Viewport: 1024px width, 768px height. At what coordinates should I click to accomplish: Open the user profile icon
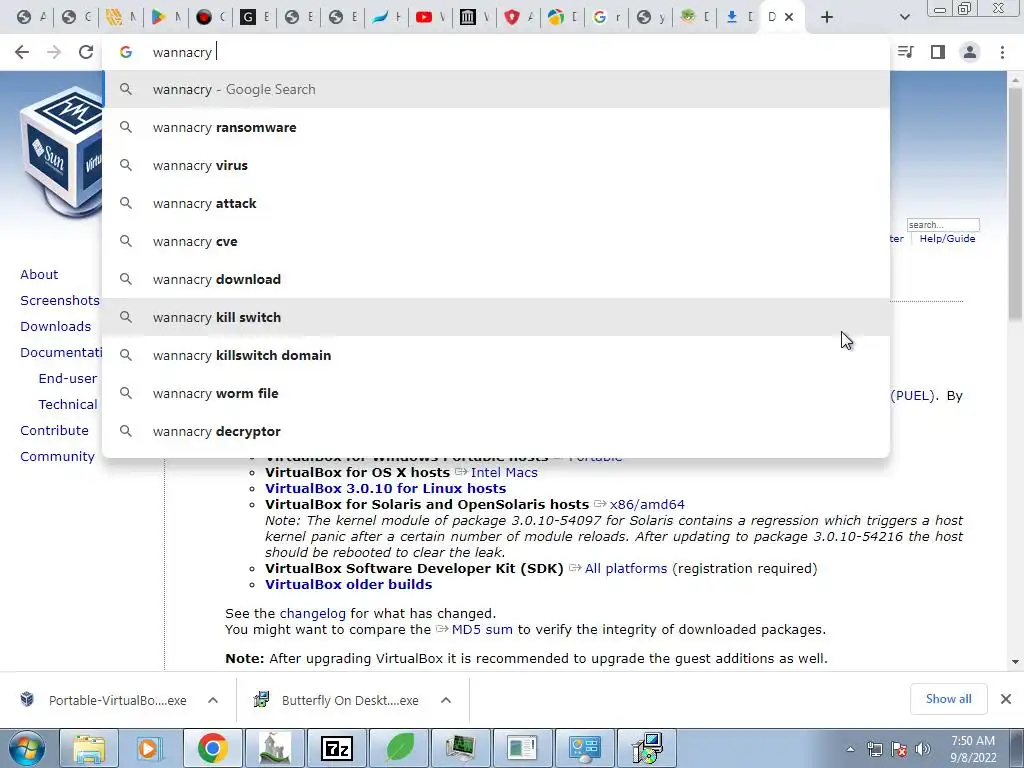(970, 52)
